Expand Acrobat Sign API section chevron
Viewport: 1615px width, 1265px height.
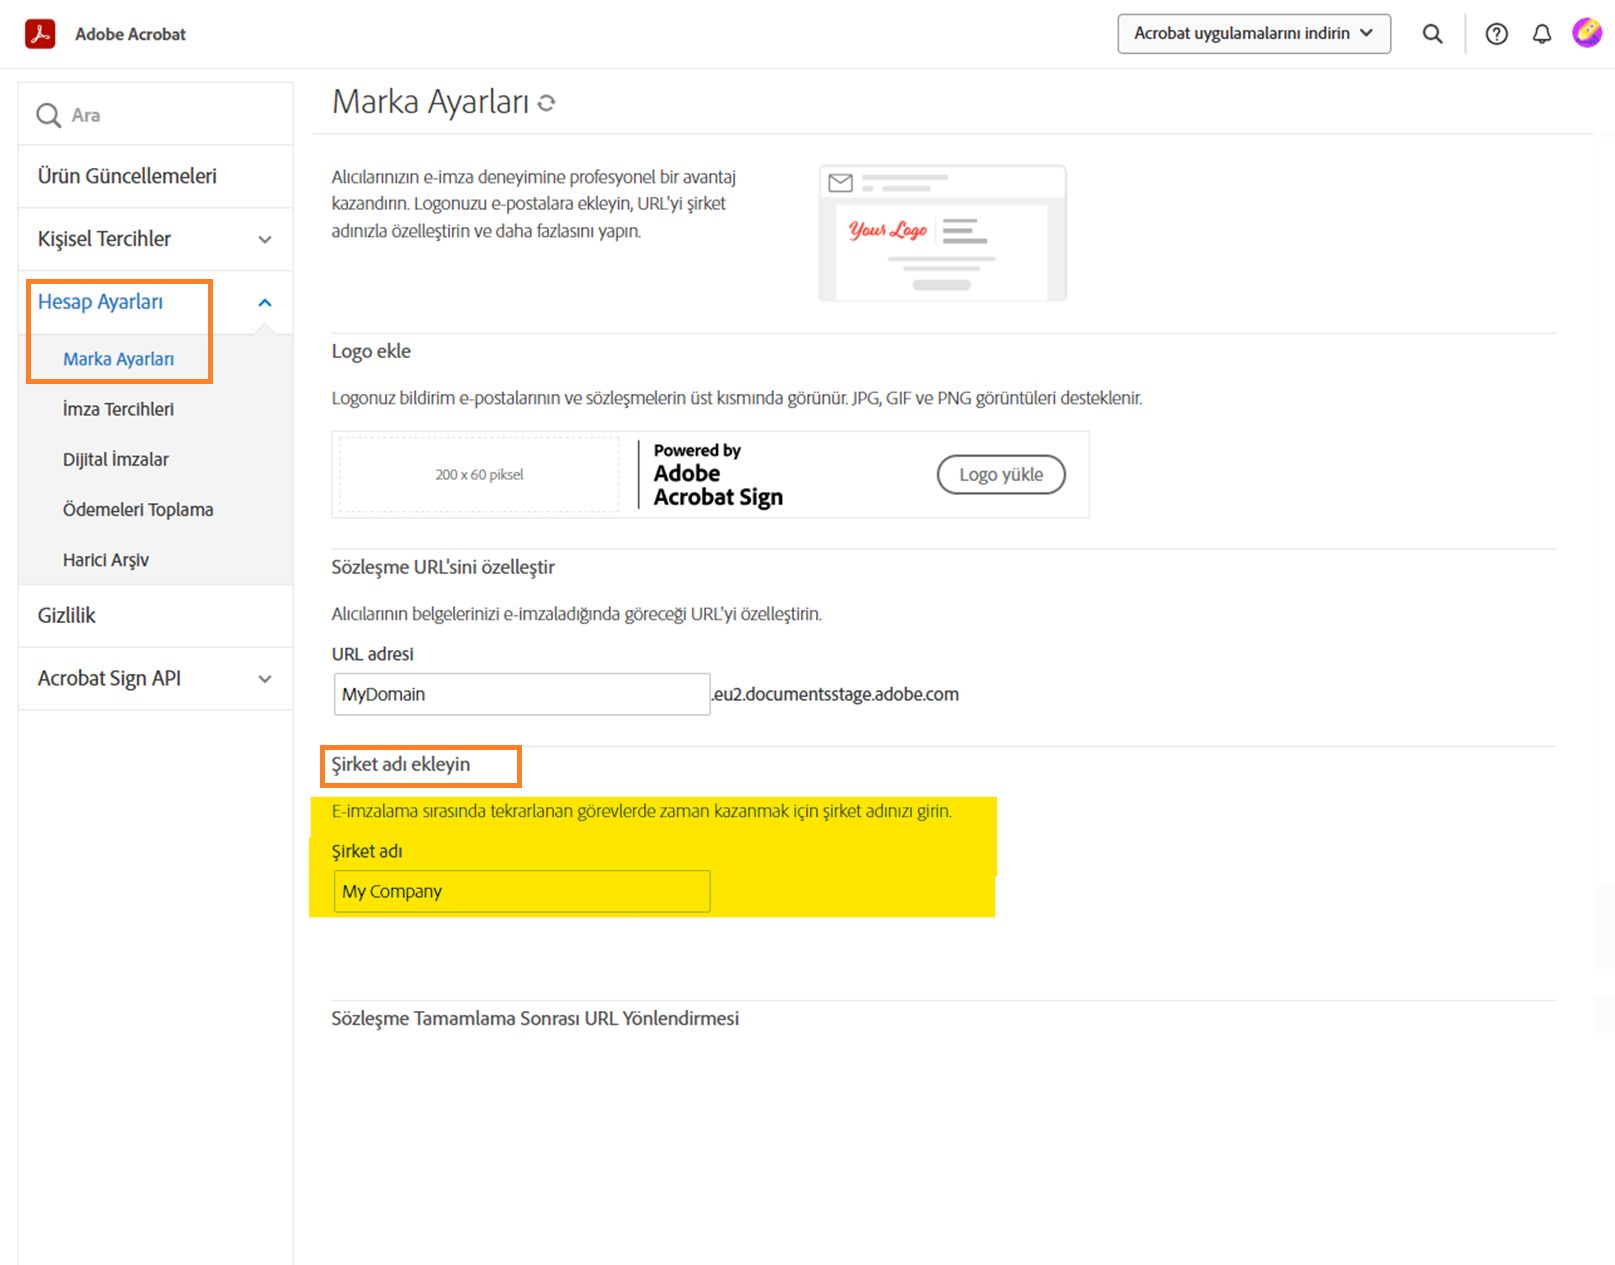(x=265, y=679)
